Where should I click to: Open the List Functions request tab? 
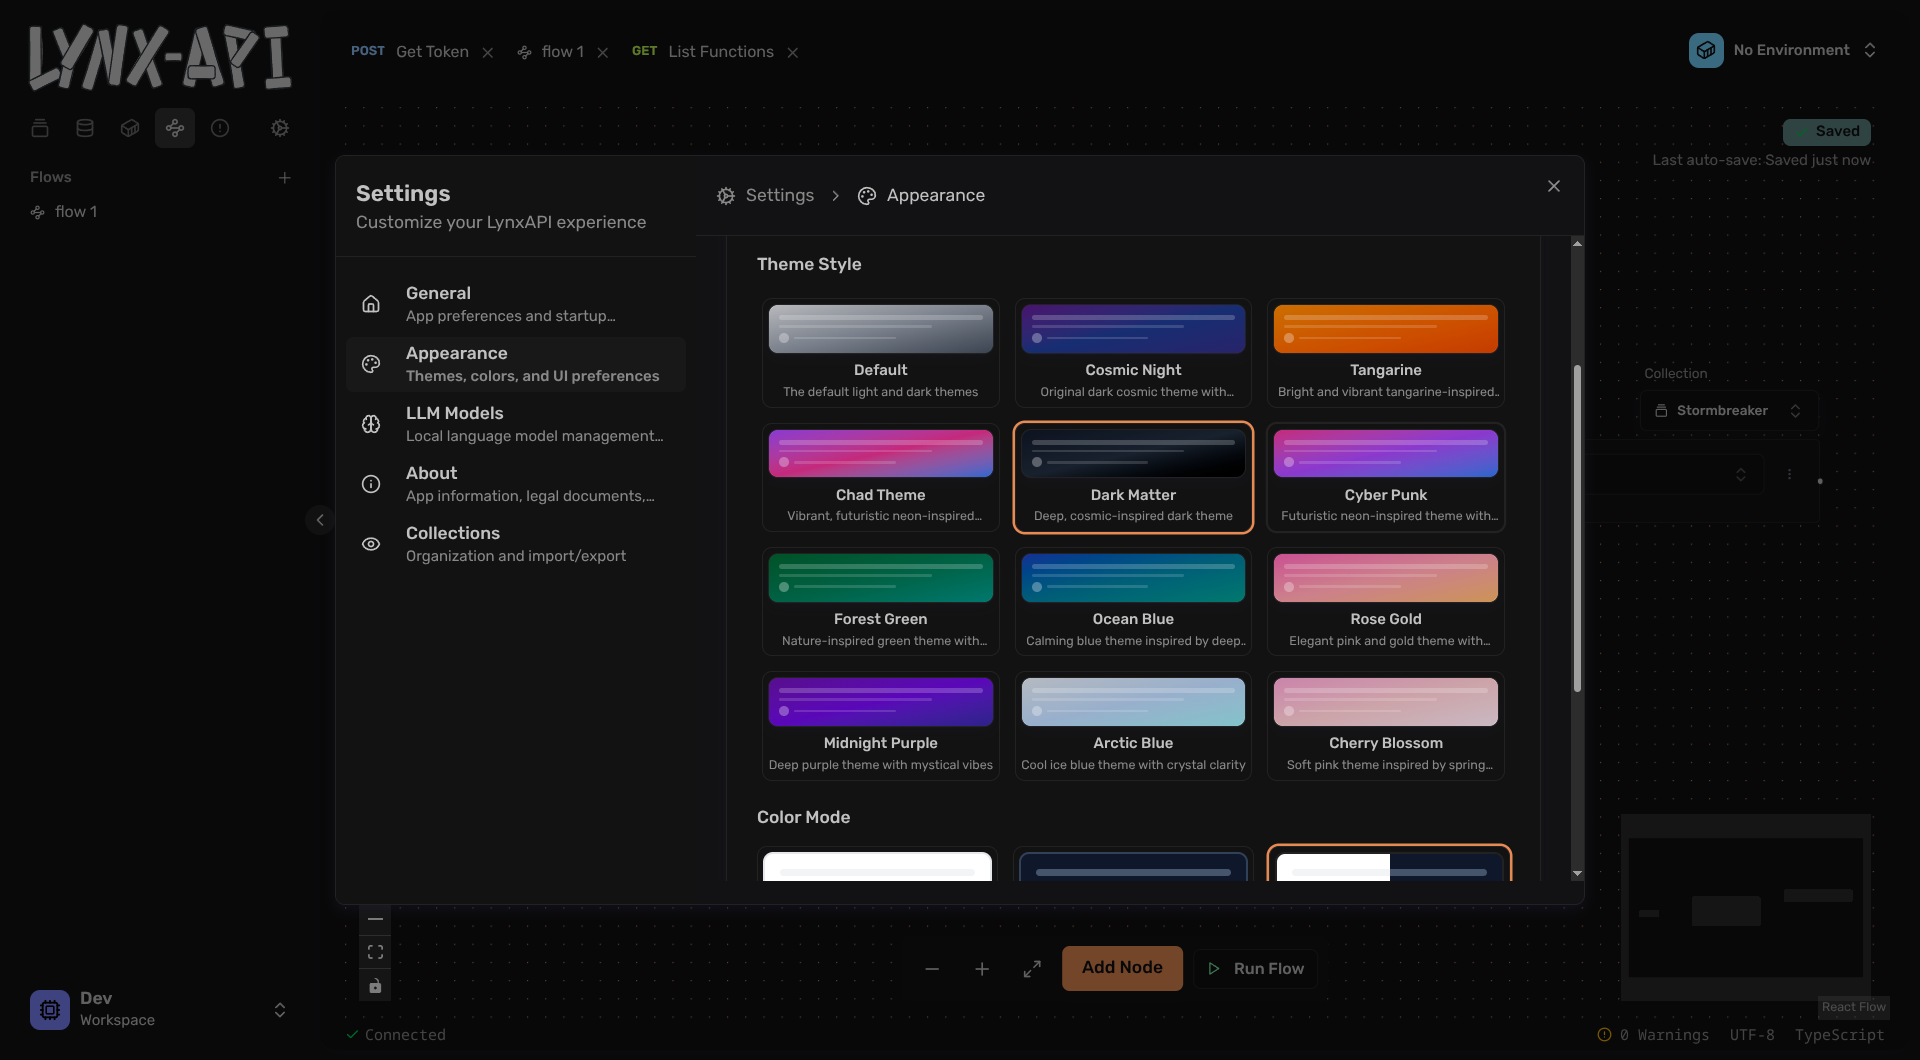click(720, 51)
